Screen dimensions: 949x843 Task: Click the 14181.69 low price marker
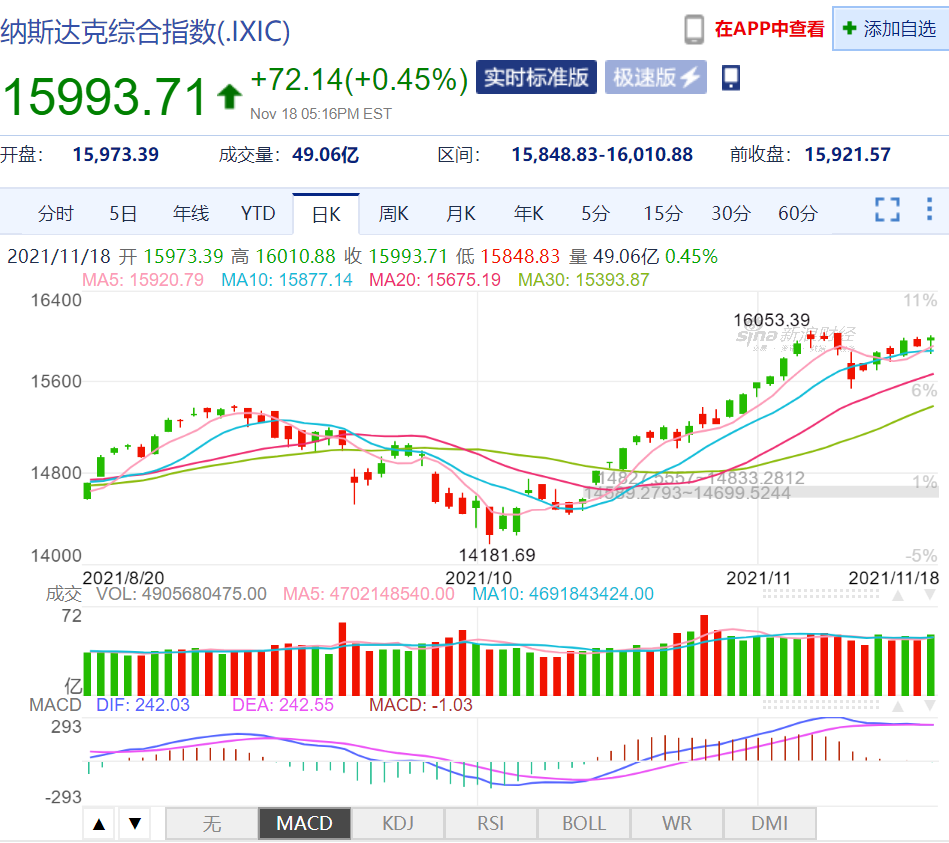pos(497,555)
